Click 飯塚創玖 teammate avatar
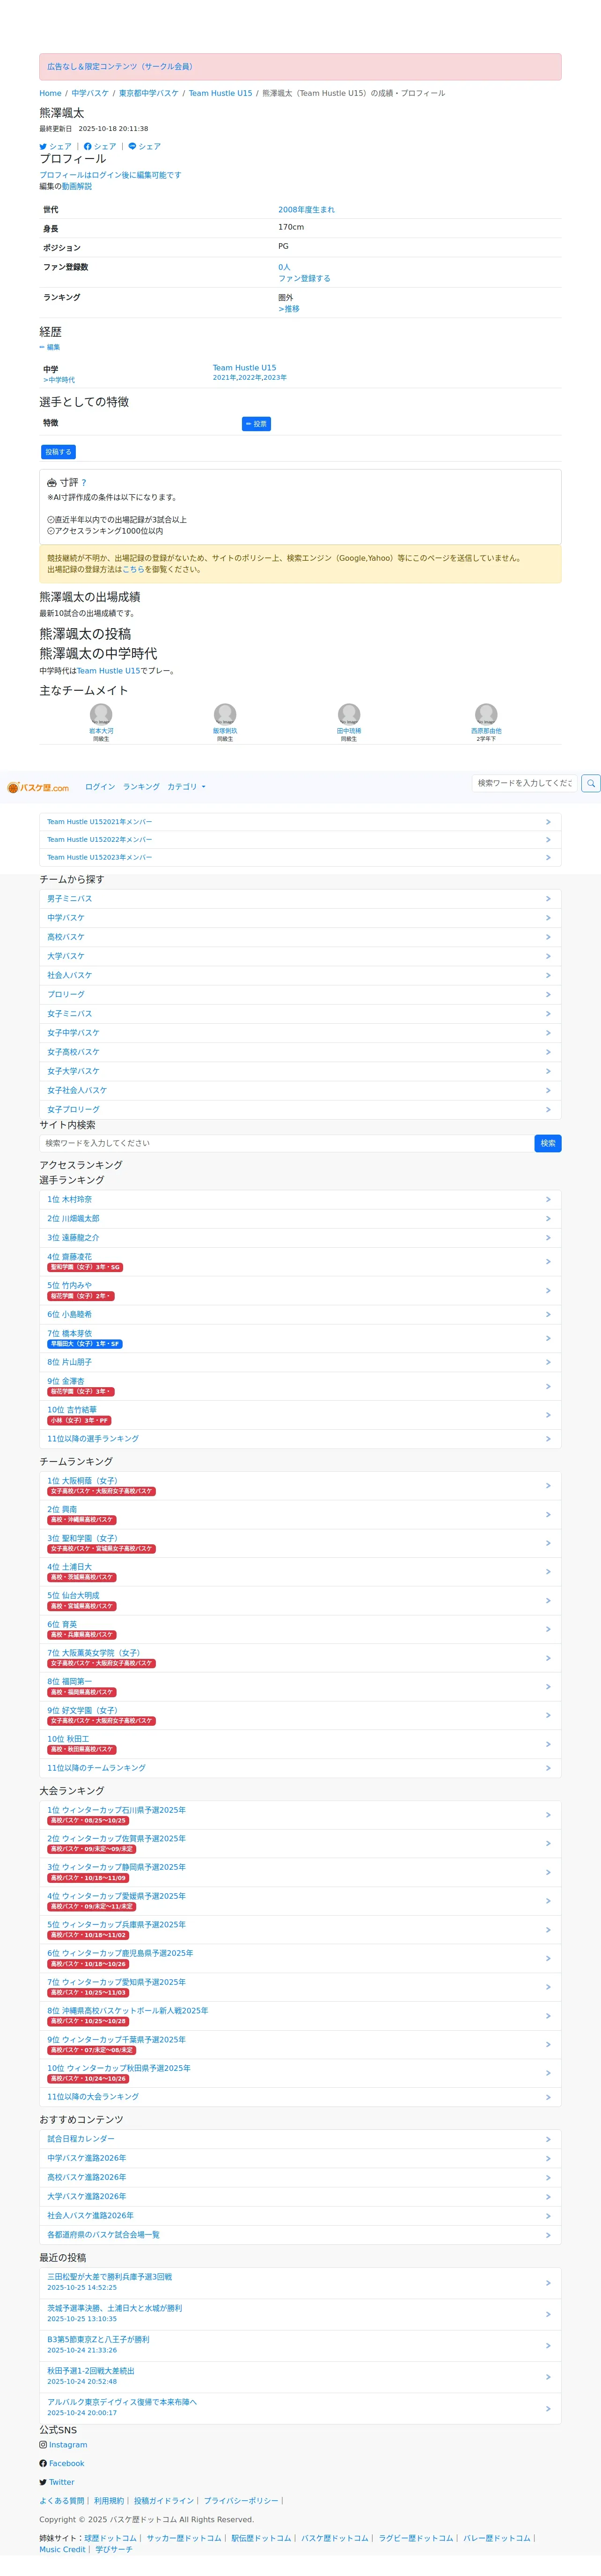This screenshot has width=601, height=2576. pyautogui.click(x=225, y=714)
